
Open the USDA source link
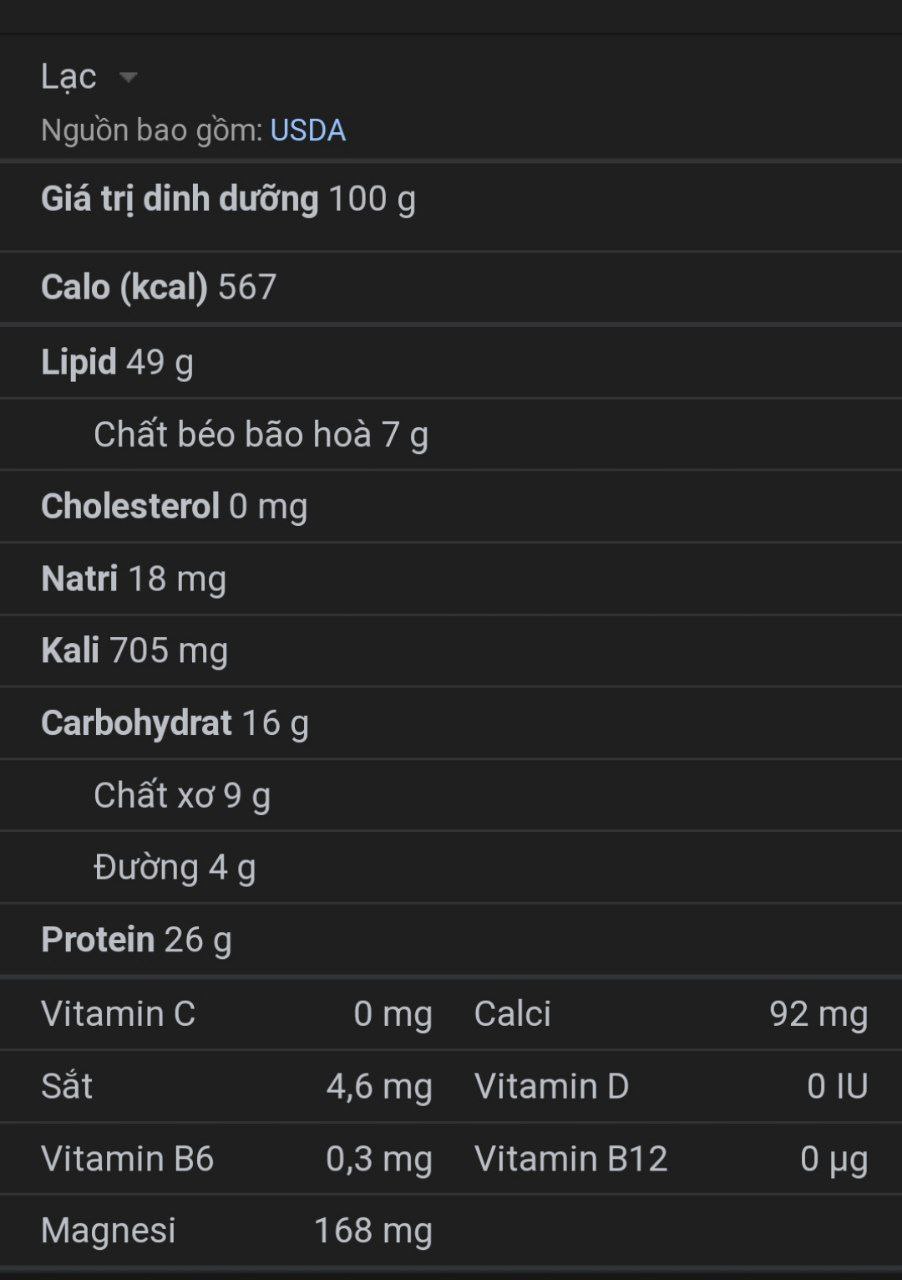click(308, 131)
